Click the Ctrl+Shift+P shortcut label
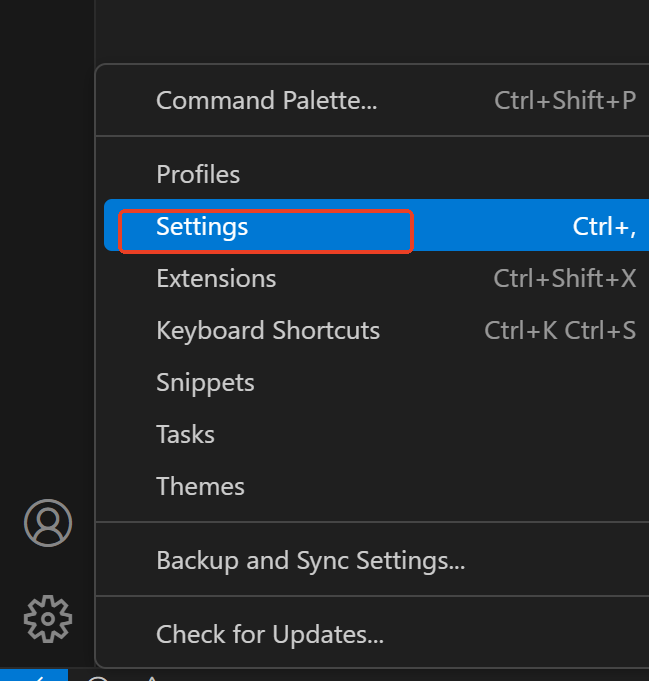 coord(565,101)
